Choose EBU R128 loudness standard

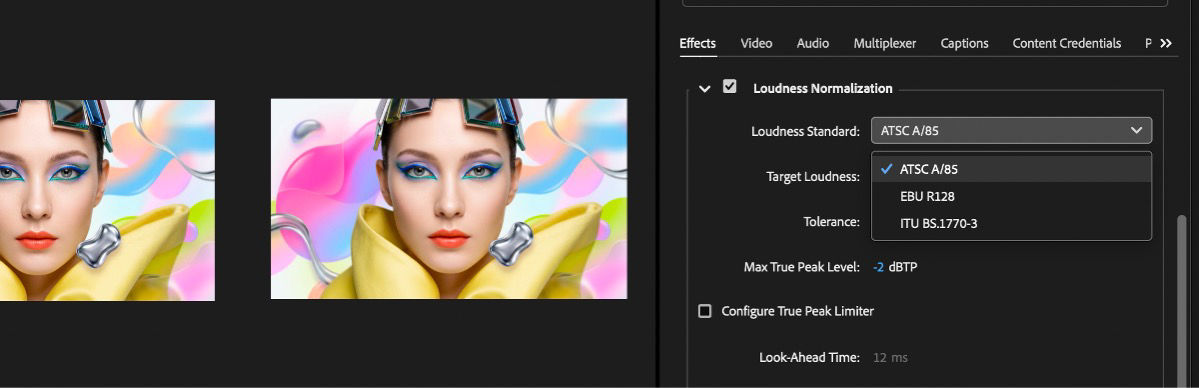click(x=1011, y=196)
